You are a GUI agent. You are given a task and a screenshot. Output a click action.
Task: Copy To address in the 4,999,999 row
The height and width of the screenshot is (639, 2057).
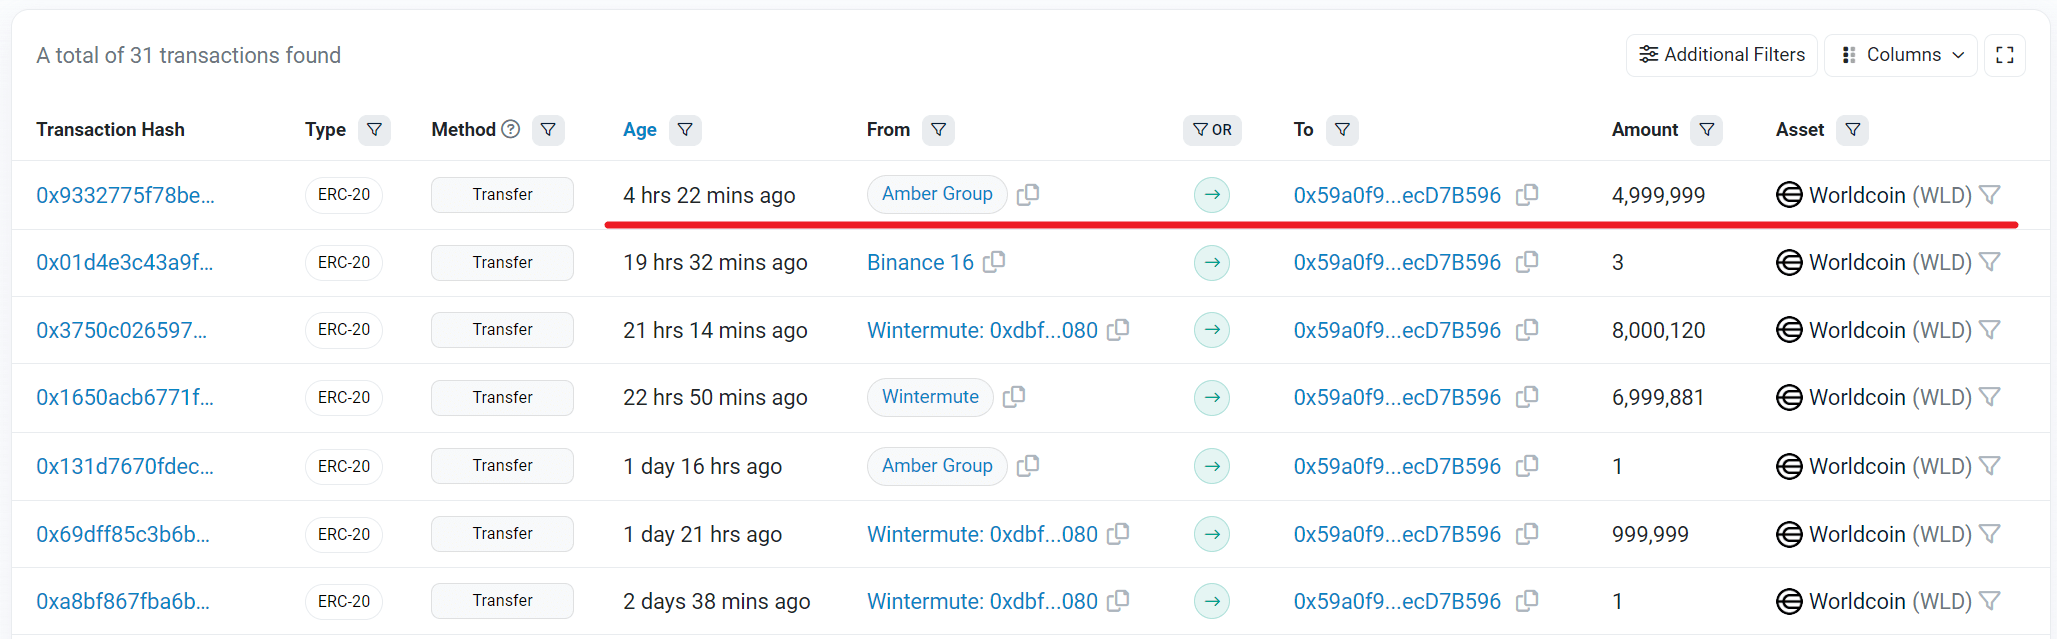point(1527,195)
